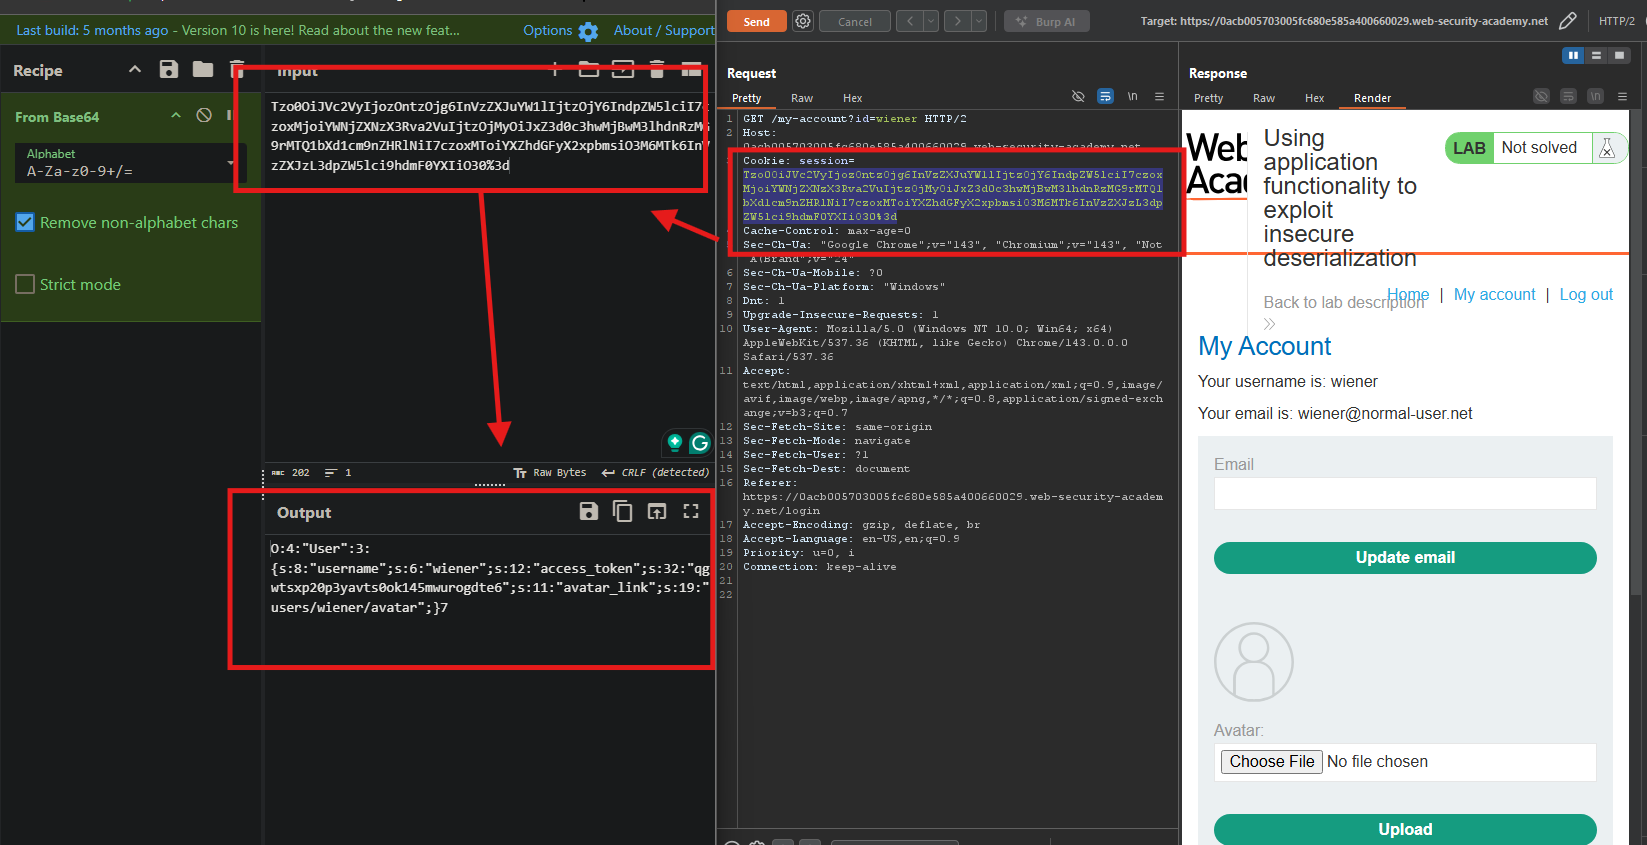
Task: Toggle line wrap in Request pane
Action: coord(1105,97)
